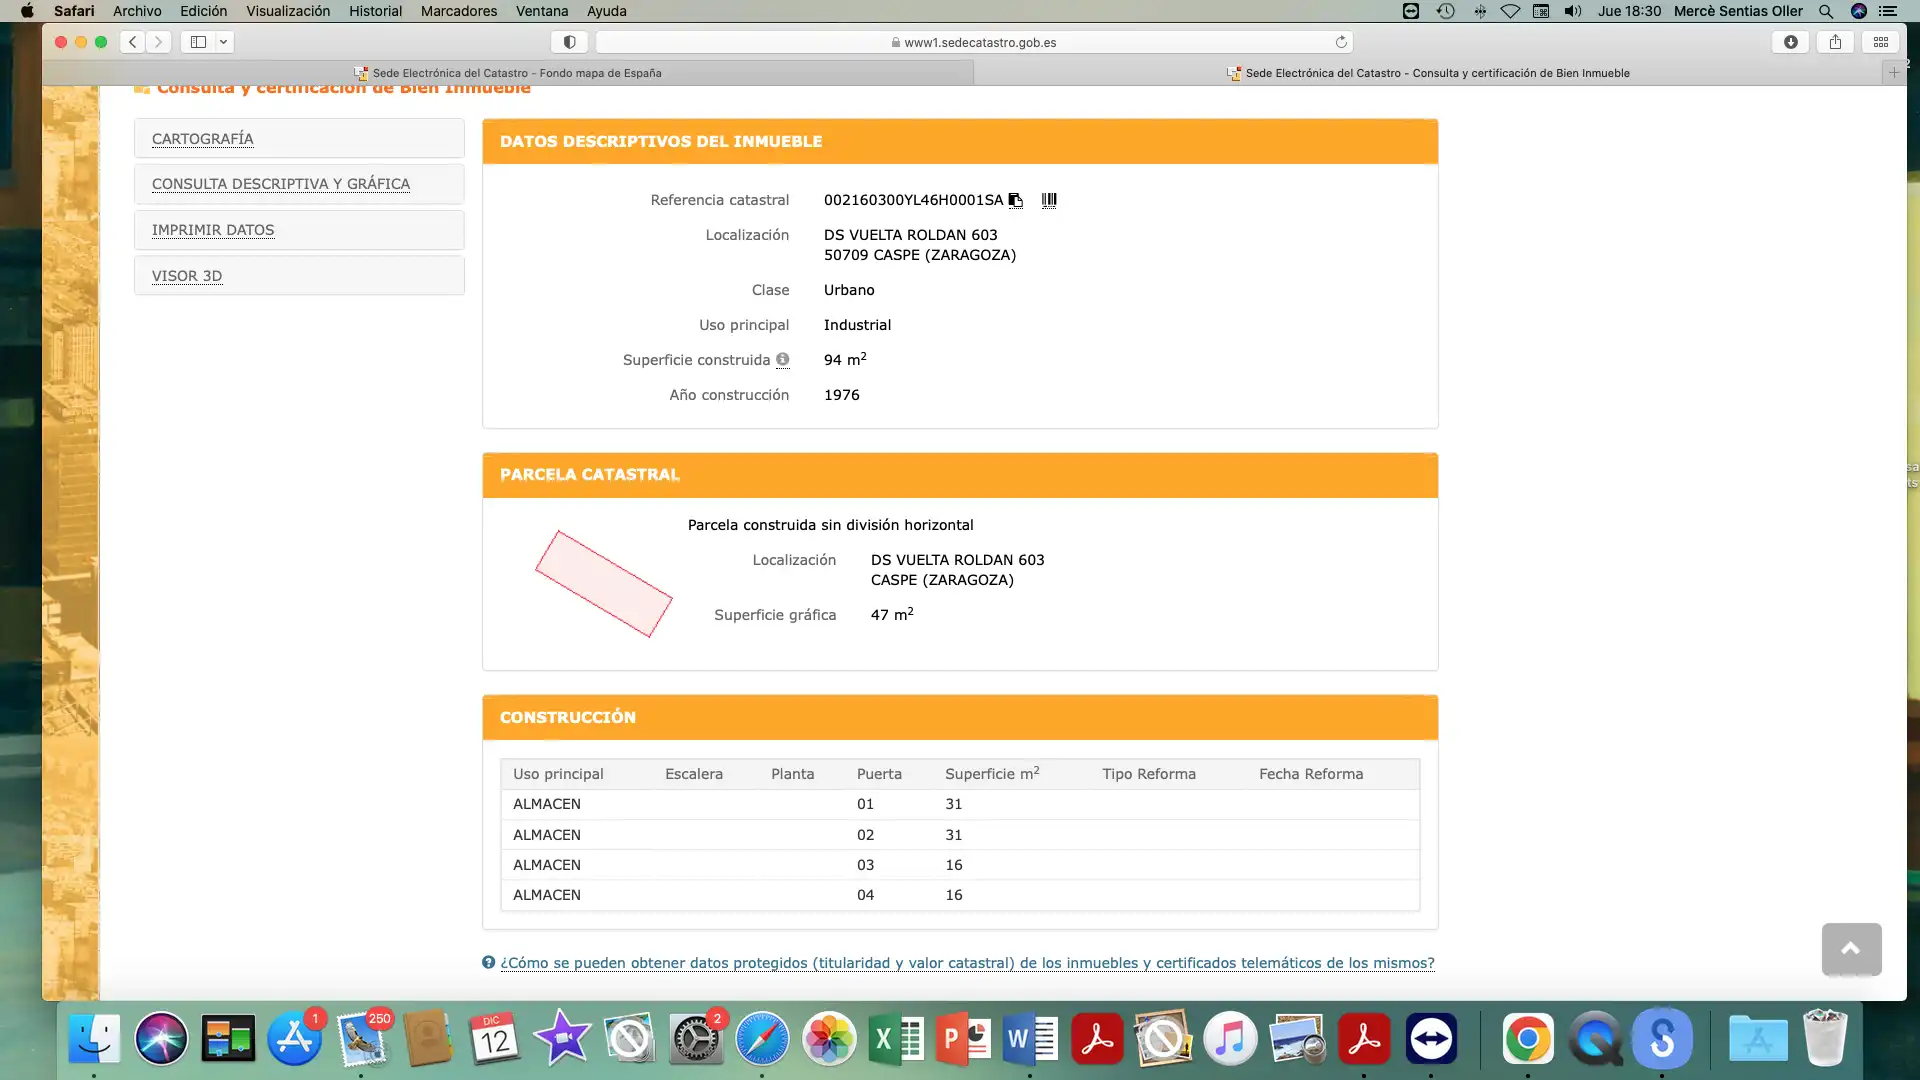1920x1080 pixels.
Task: Open Photos app from the Dock
Action: [x=829, y=1039]
